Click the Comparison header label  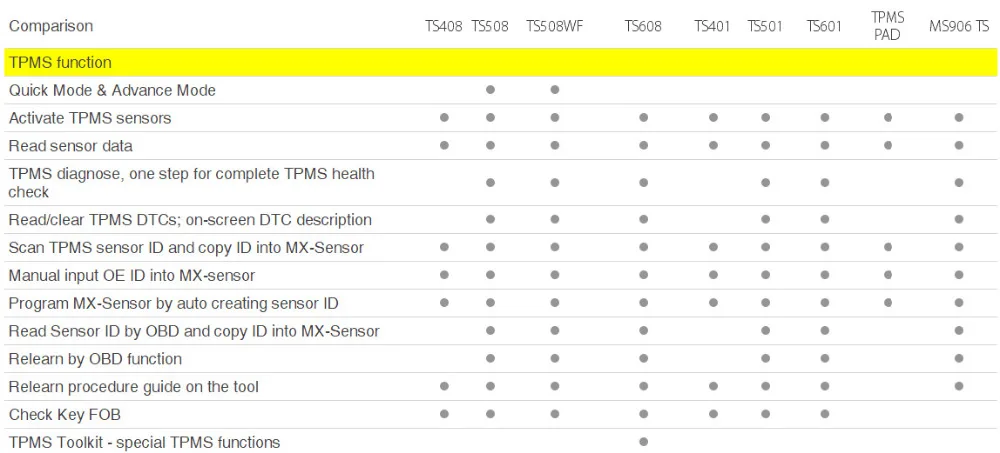(x=51, y=26)
